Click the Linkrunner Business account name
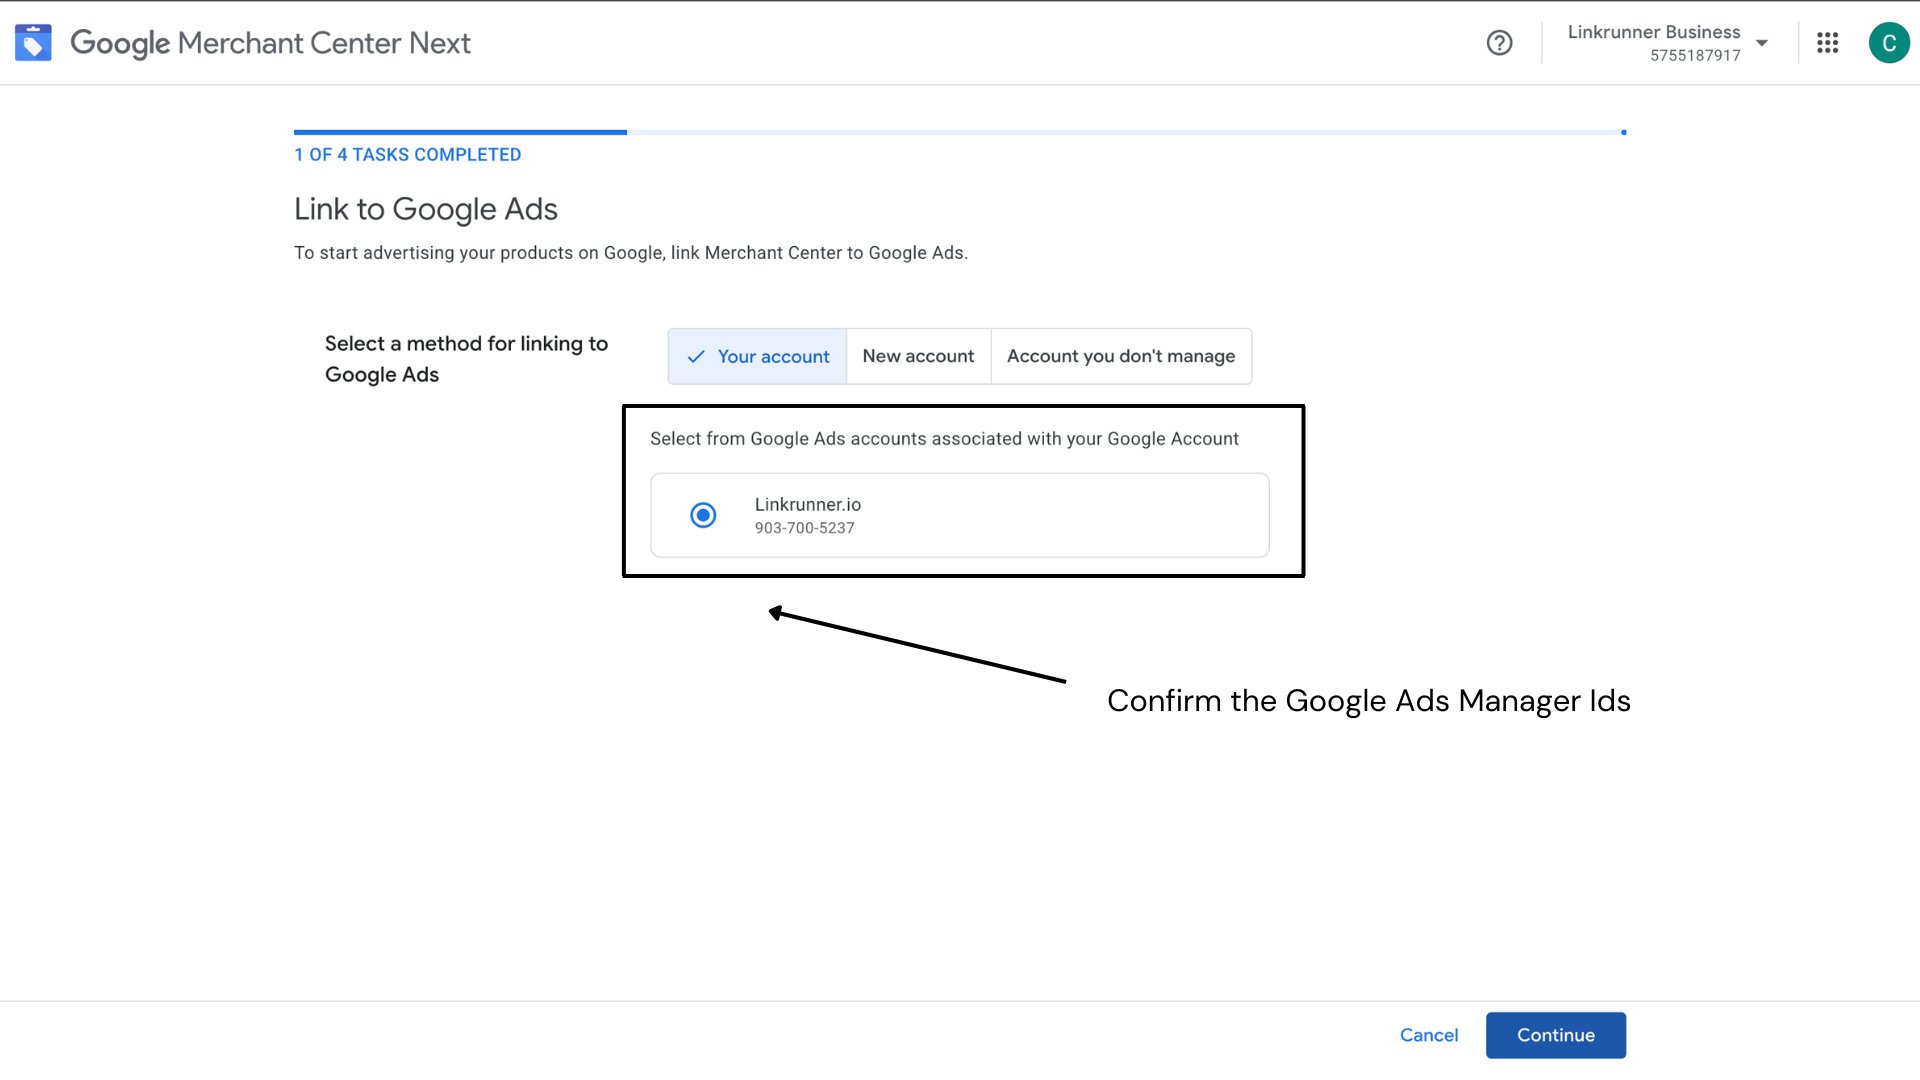The image size is (1920, 1080). click(1653, 32)
